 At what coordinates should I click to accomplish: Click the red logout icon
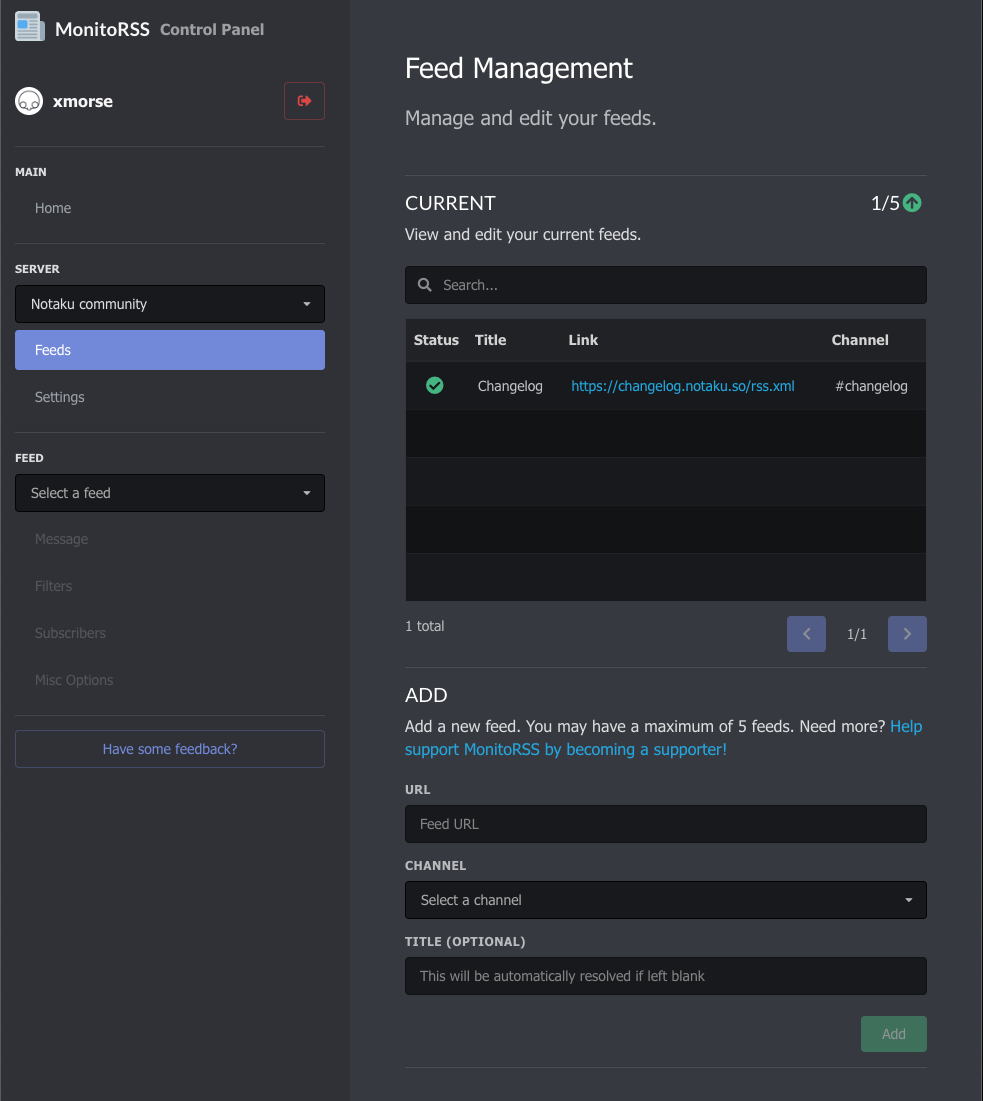304,101
